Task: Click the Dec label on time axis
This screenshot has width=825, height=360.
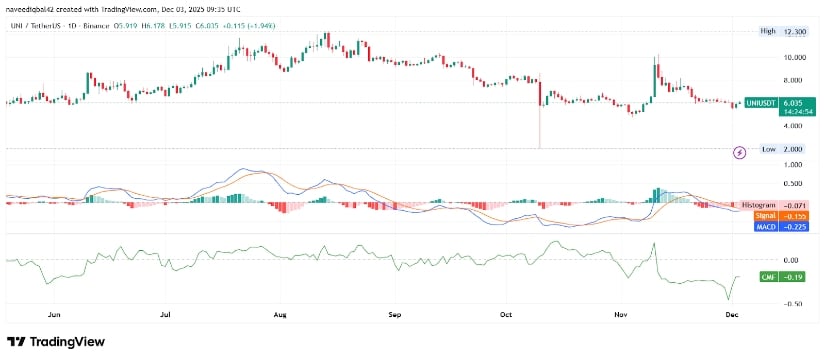Action: tap(732, 315)
